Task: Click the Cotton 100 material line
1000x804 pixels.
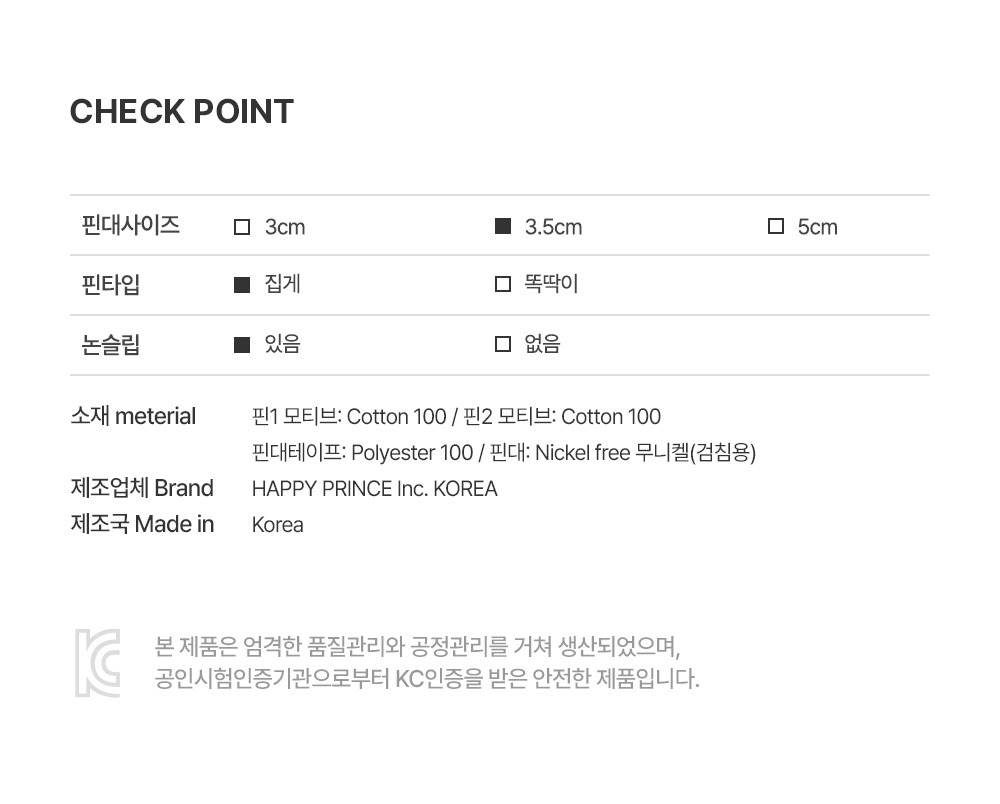Action: coord(456,417)
